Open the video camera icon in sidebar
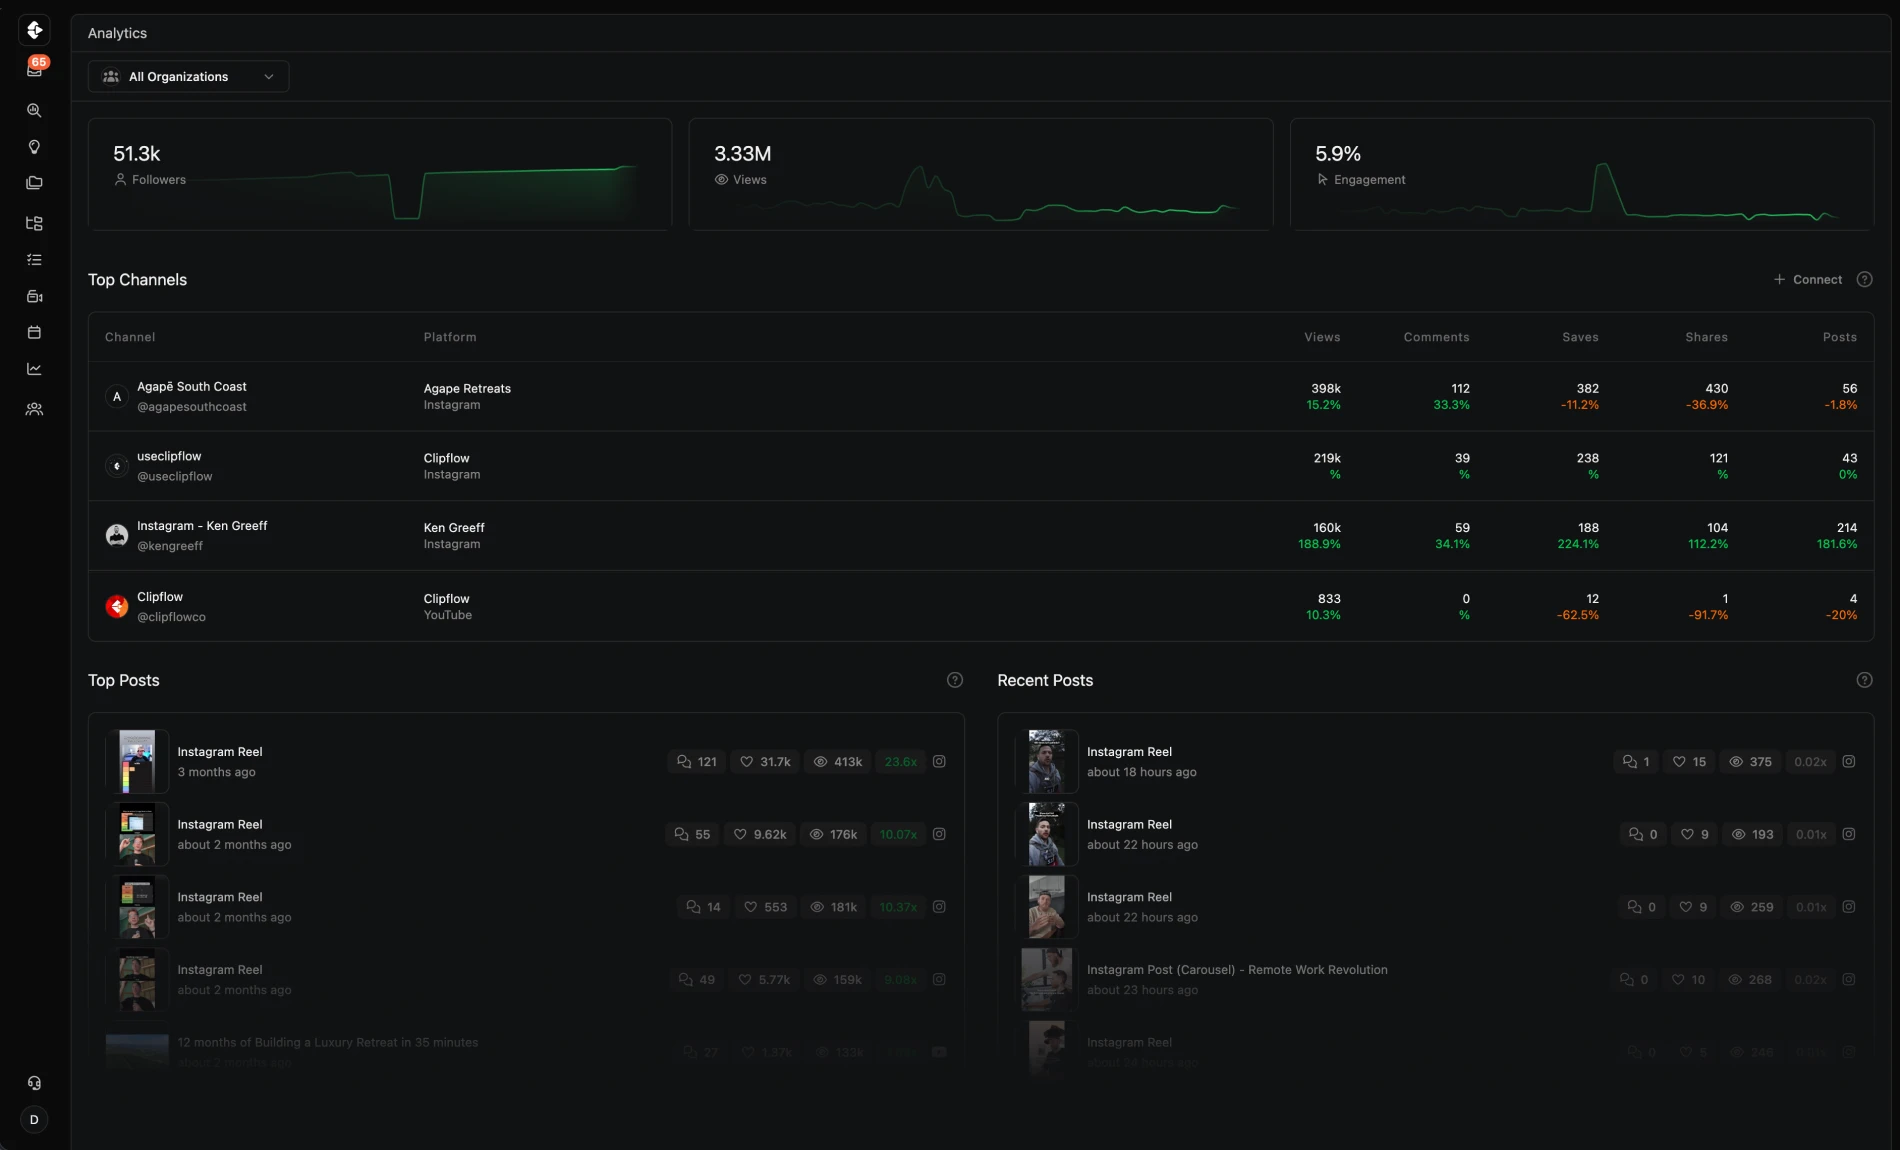The width and height of the screenshot is (1900, 1150). [34, 296]
